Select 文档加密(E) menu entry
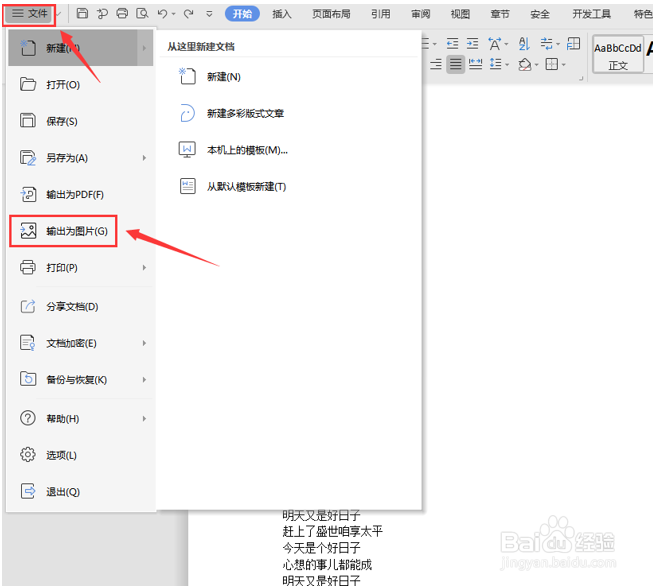Viewport: 653px width, 586px height. pos(81,343)
